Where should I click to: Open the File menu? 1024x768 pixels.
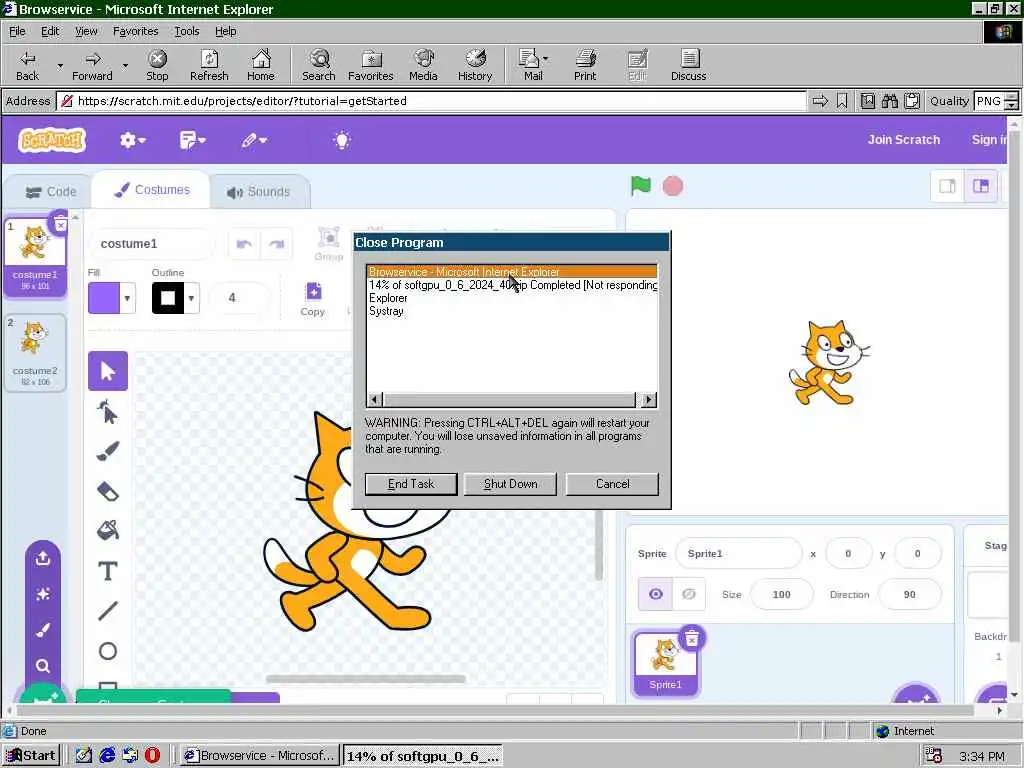17,31
